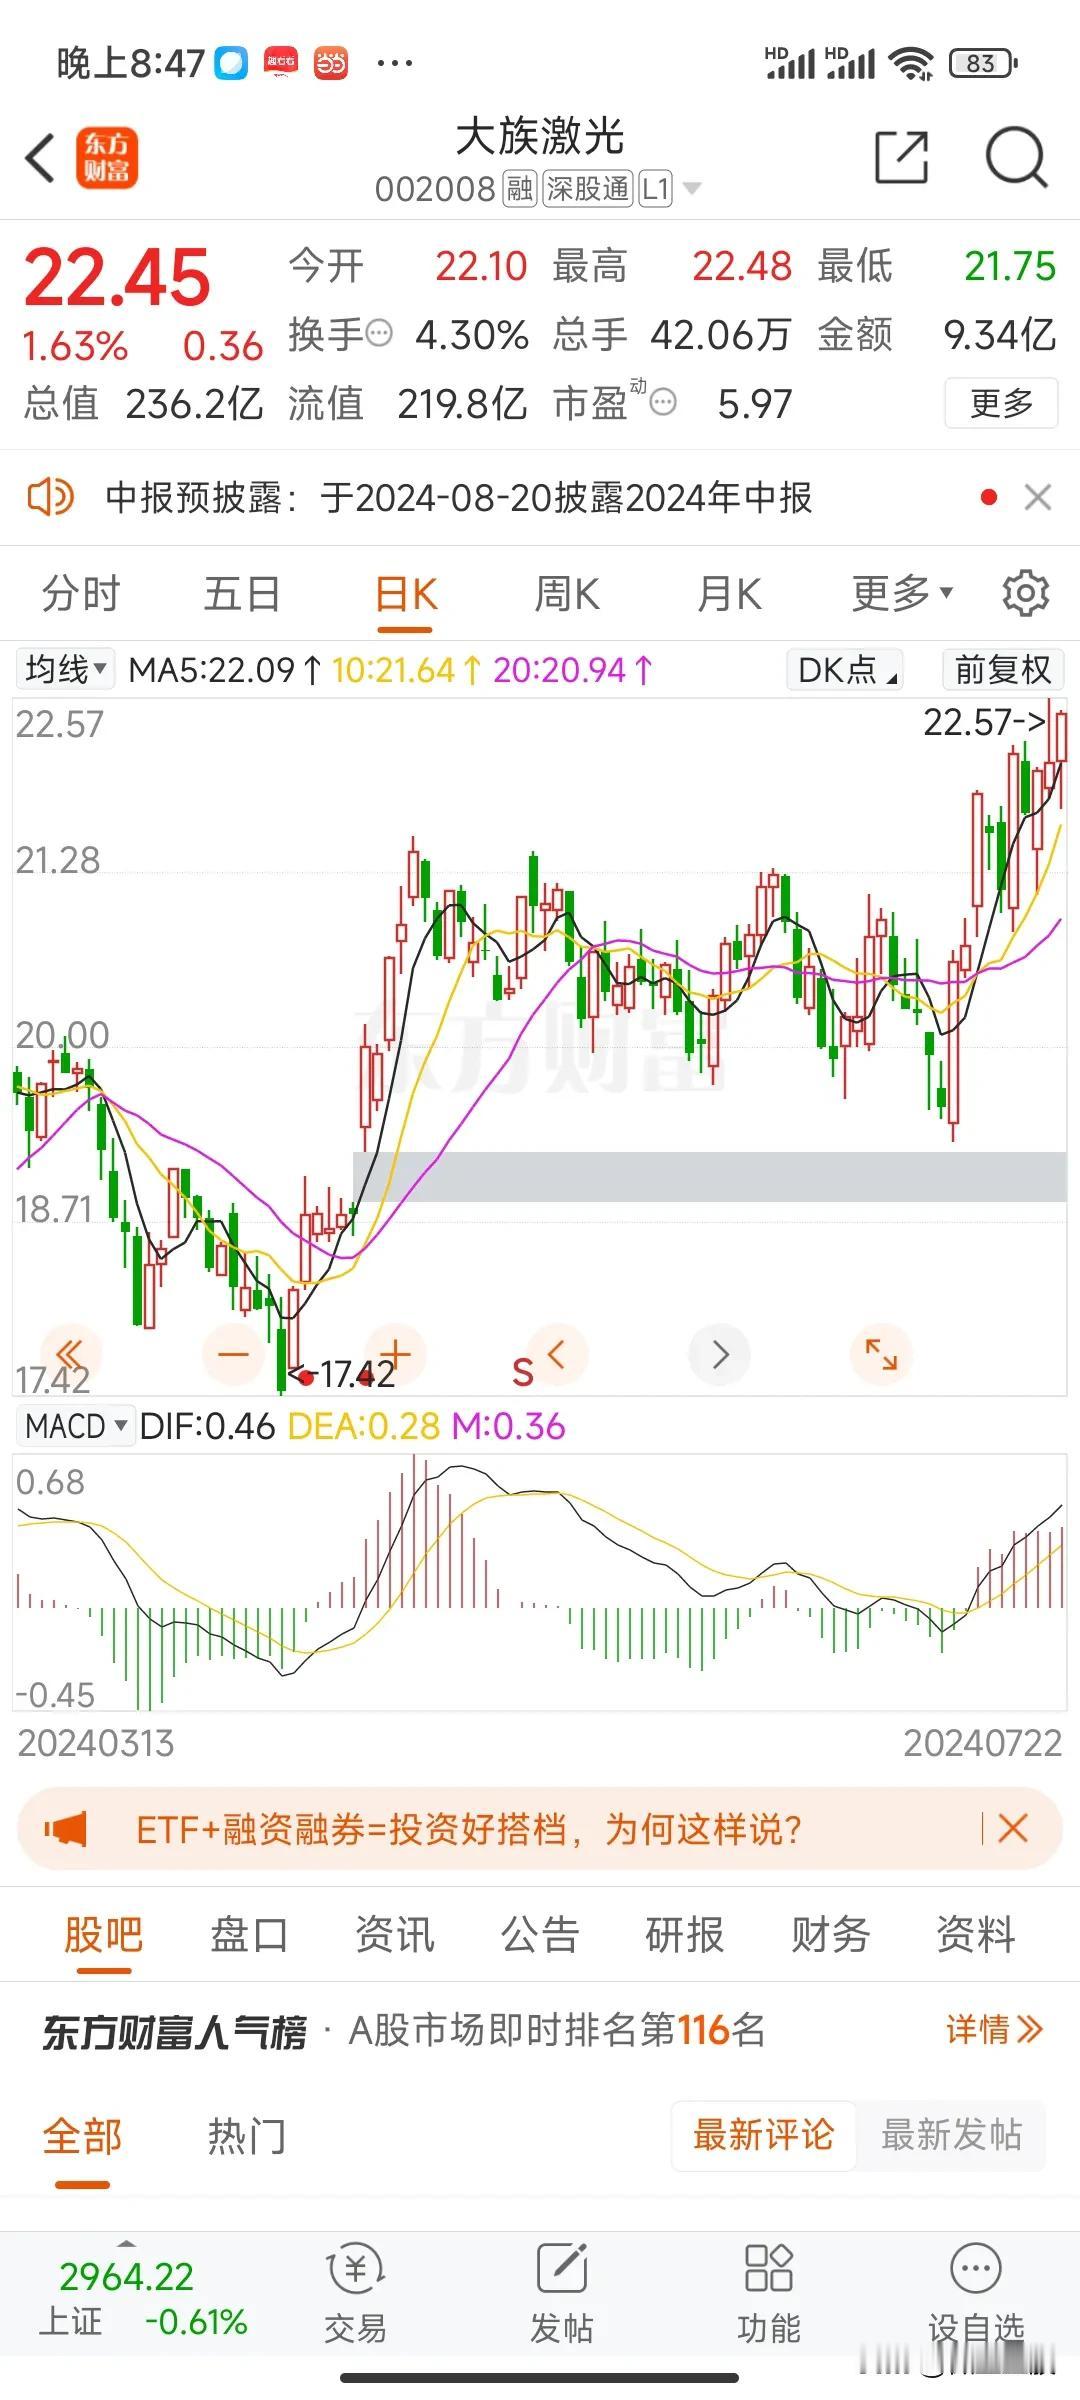Image resolution: width=1080 pixels, height=2400 pixels.
Task: Select the 日K chart tab
Action: click(x=405, y=594)
